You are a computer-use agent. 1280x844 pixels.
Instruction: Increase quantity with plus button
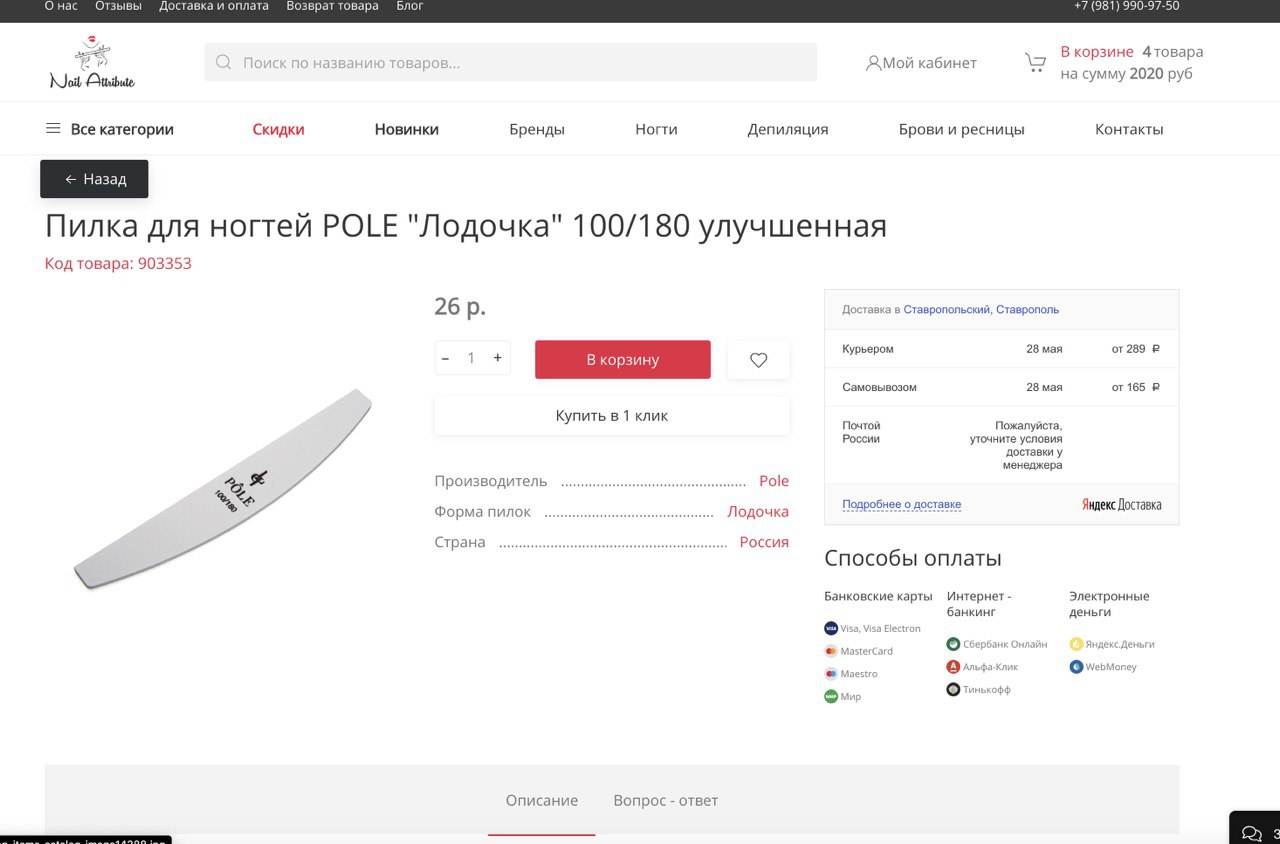coord(497,358)
